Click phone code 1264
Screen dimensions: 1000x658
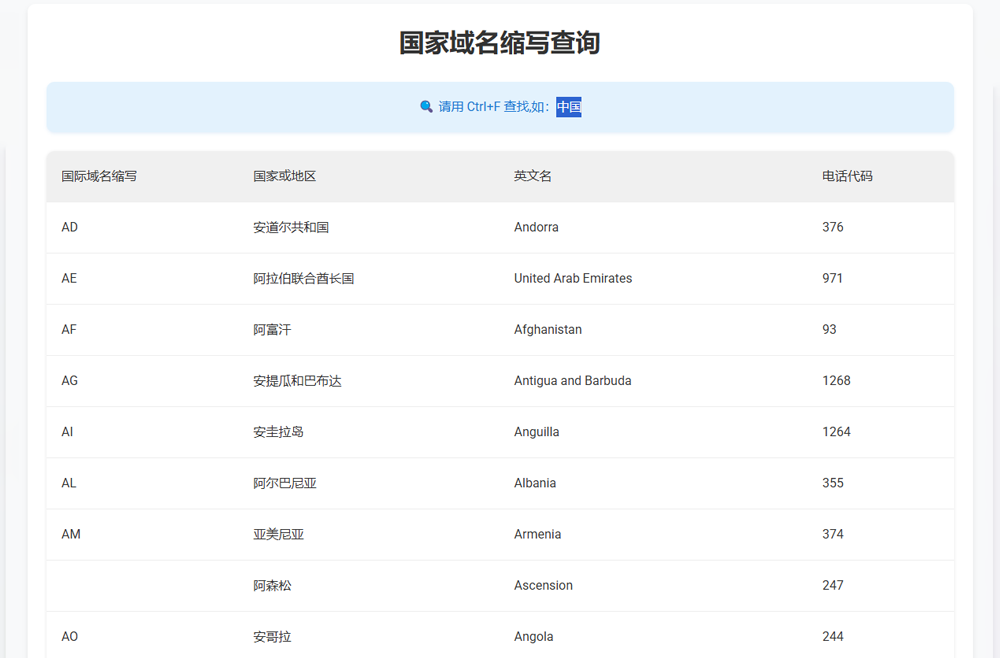coord(836,432)
